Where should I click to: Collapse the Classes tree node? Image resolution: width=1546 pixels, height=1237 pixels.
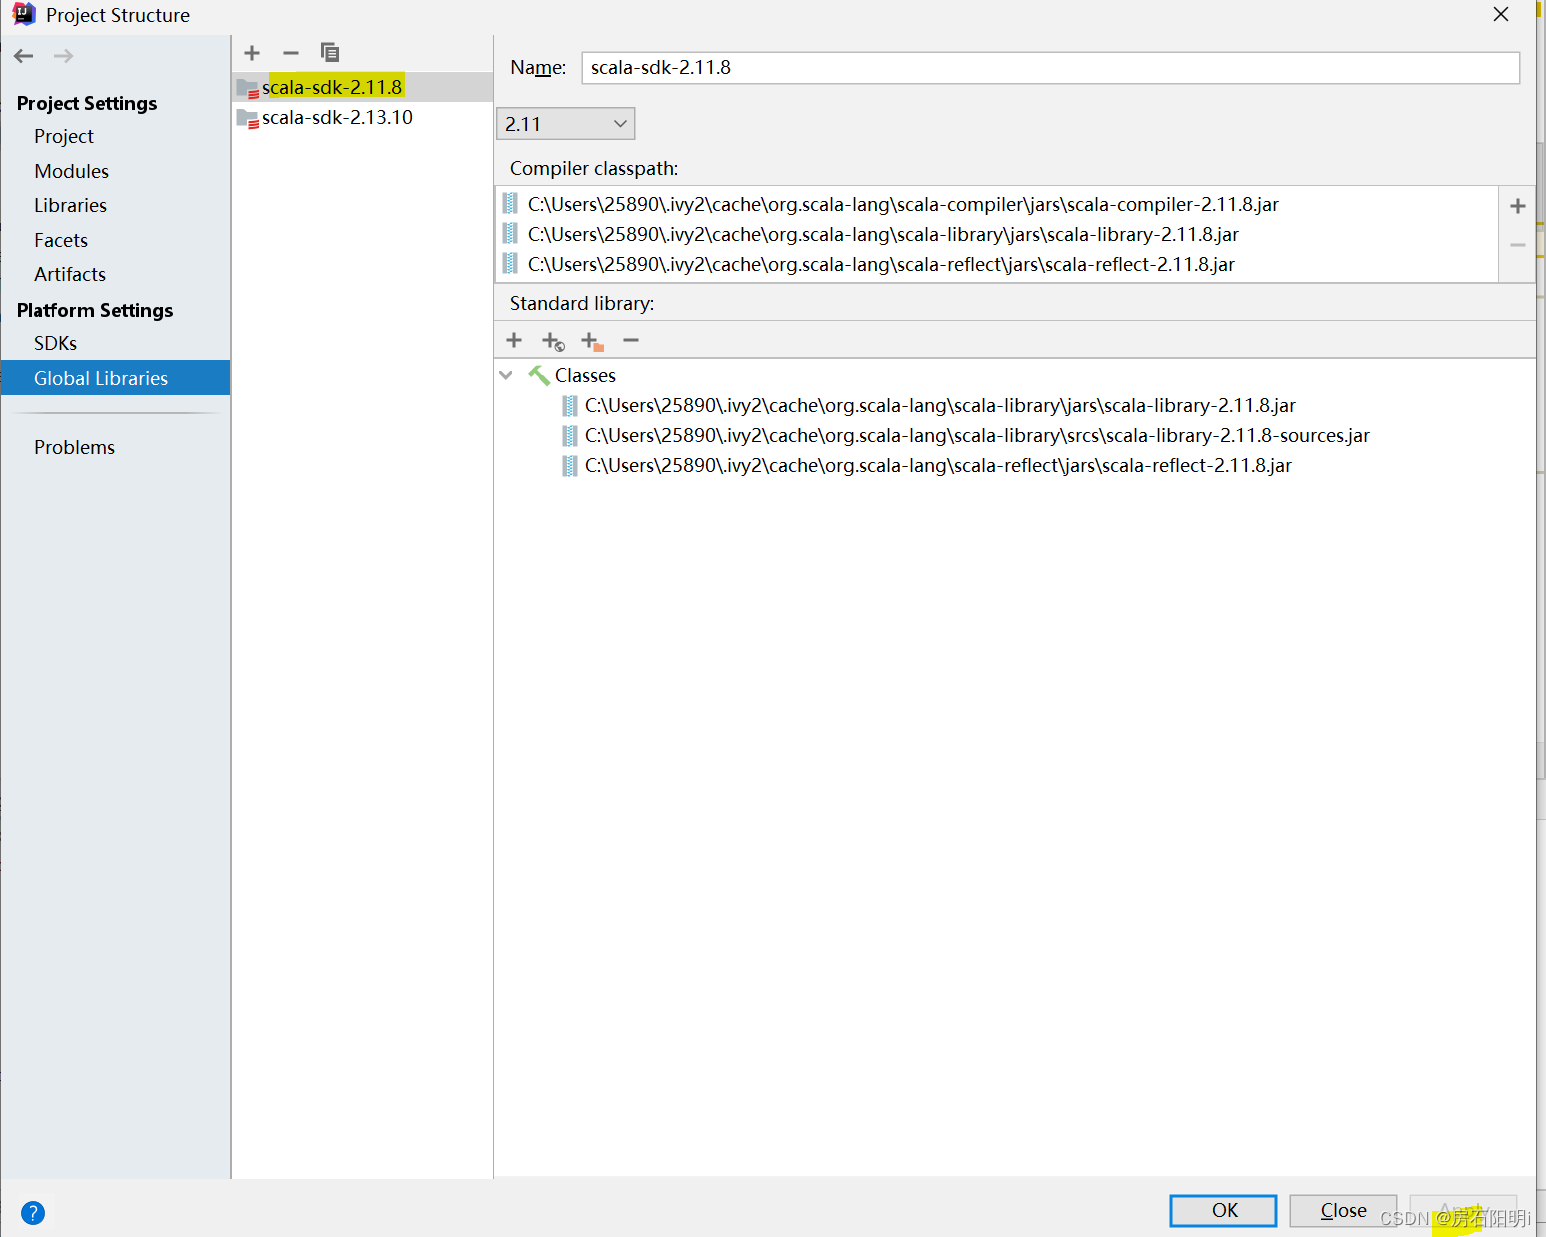(506, 374)
